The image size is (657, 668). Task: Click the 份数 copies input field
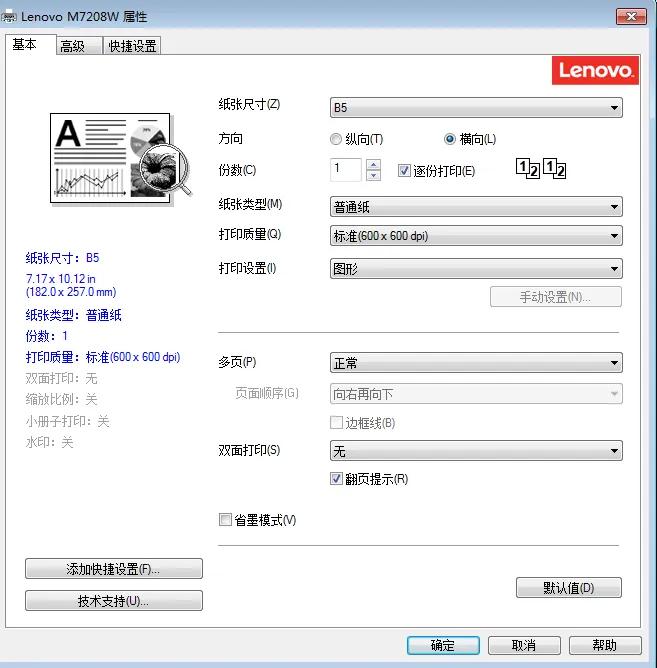pos(346,170)
